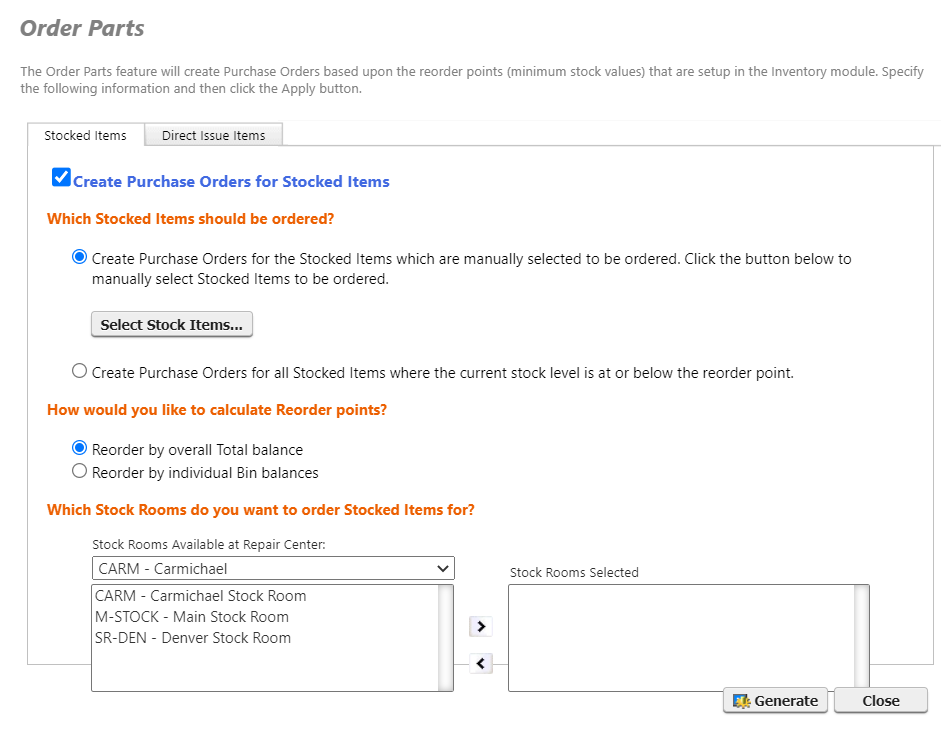This screenshot has height=730, width=943.
Task: Click the right arrow to add stock room
Action: pos(481,626)
